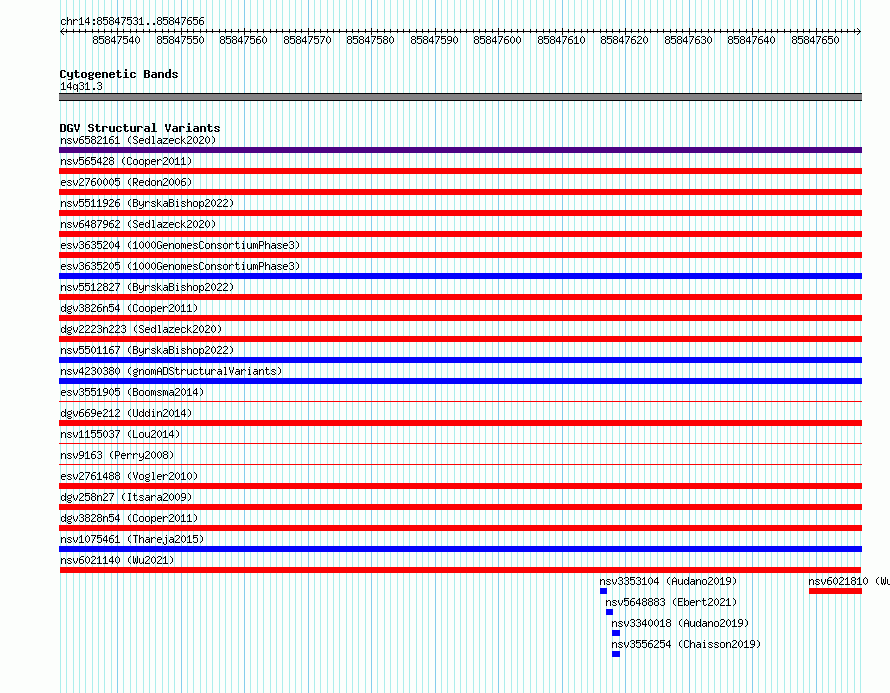Open the nsv5511926 (ByrskaBishop2022) variant
Viewport: 890px width, 693px height.
click(x=147, y=203)
